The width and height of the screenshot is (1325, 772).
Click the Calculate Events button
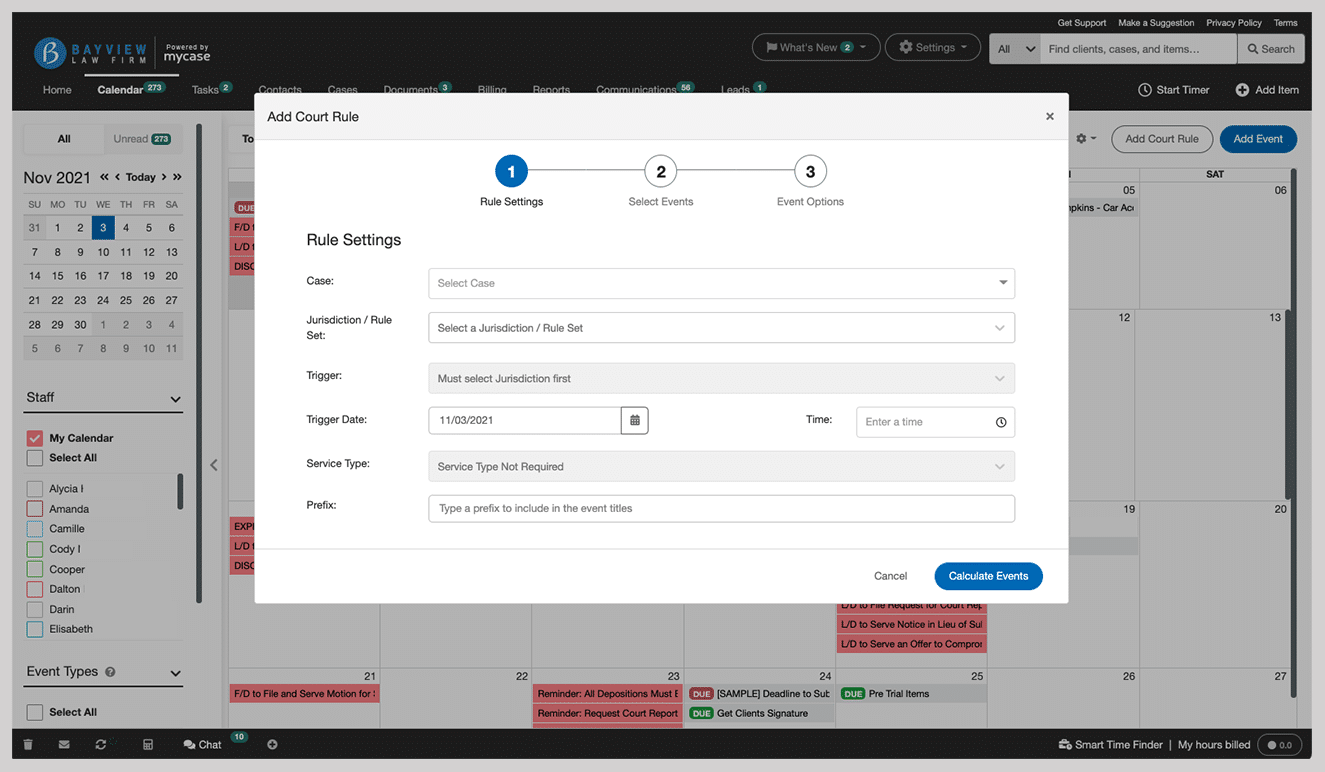click(988, 576)
